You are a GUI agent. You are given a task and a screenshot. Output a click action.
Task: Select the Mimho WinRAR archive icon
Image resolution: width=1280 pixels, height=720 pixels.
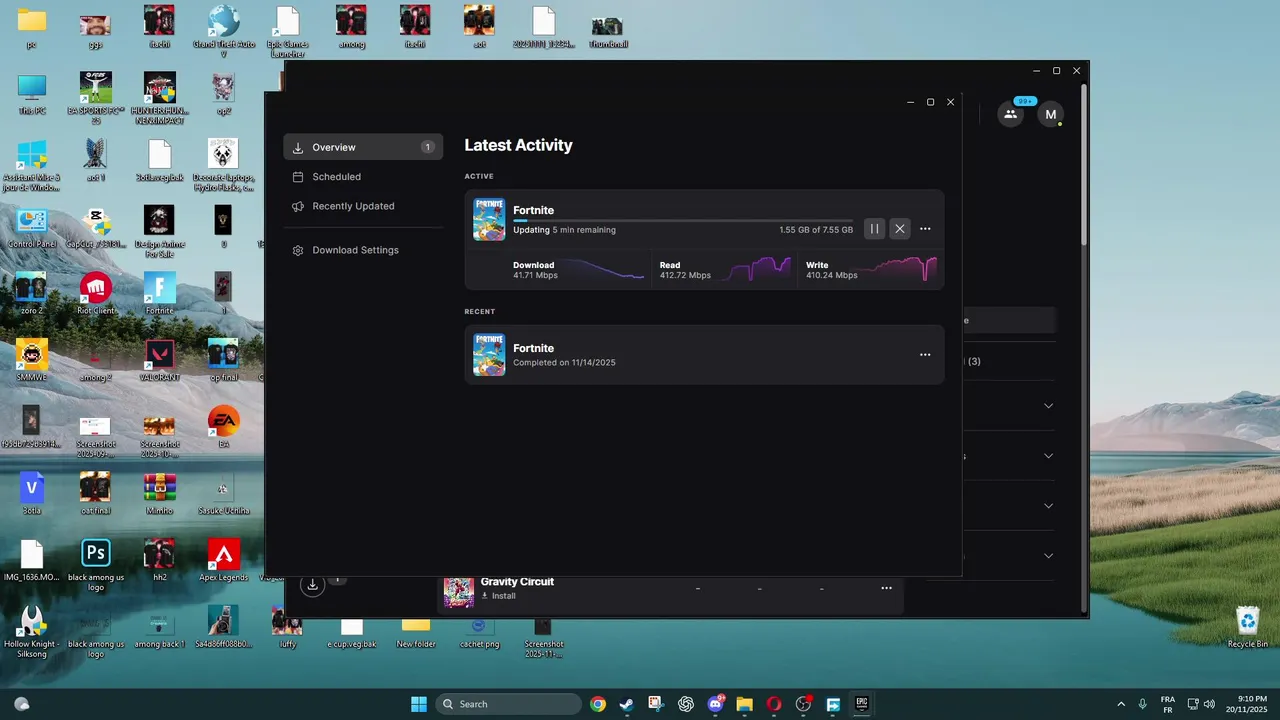pyautogui.click(x=159, y=493)
